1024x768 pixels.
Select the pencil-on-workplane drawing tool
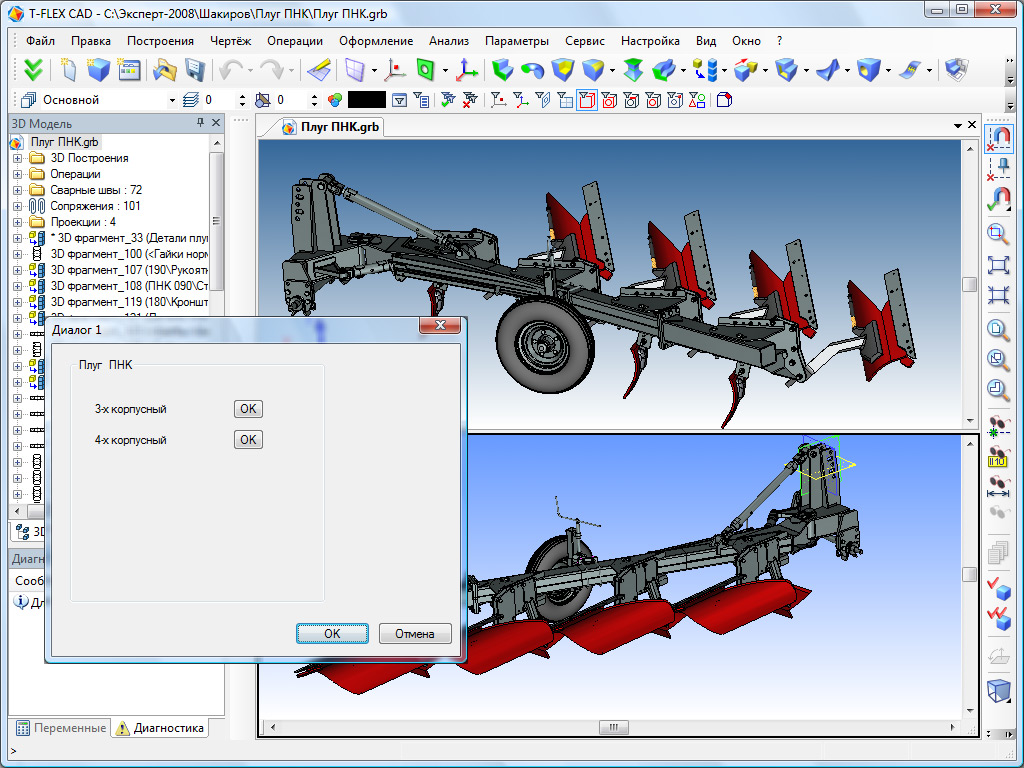(x=319, y=69)
